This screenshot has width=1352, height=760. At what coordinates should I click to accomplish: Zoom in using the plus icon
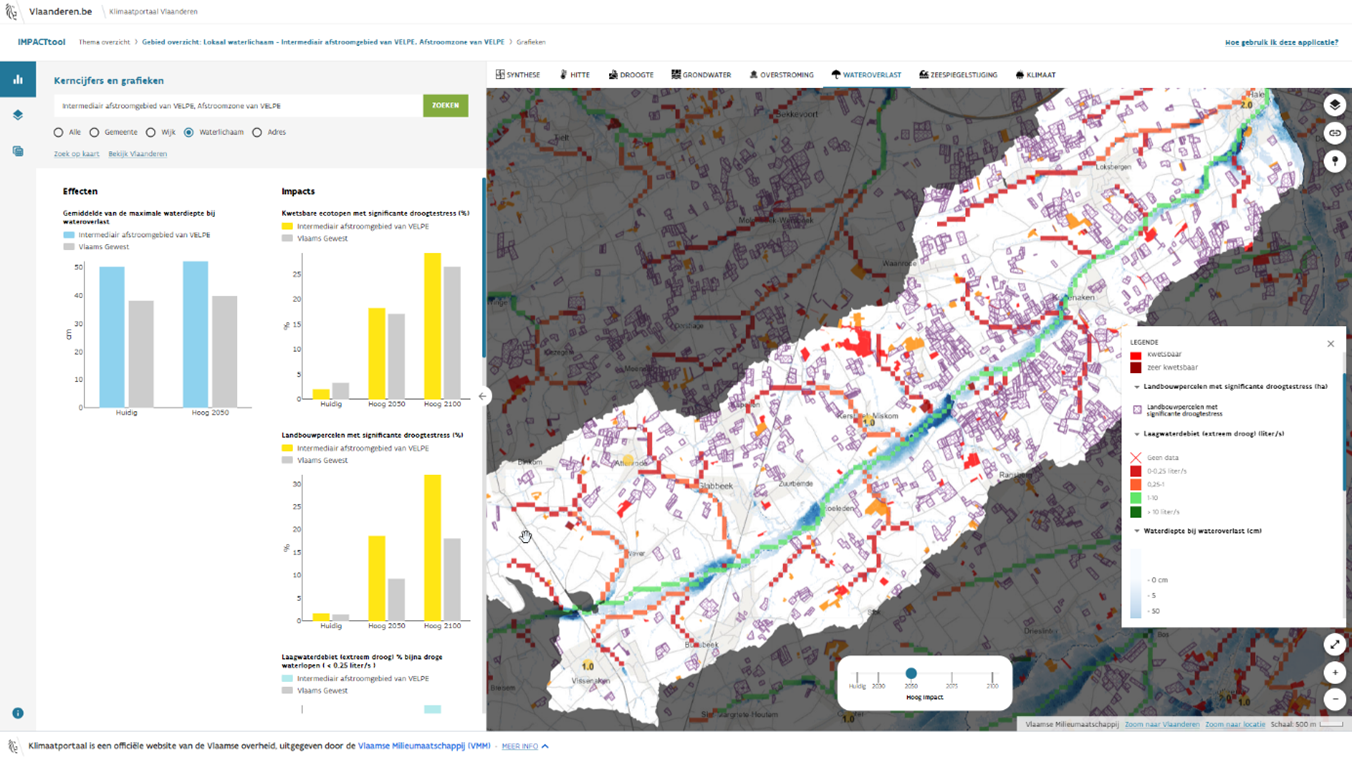(x=1335, y=673)
